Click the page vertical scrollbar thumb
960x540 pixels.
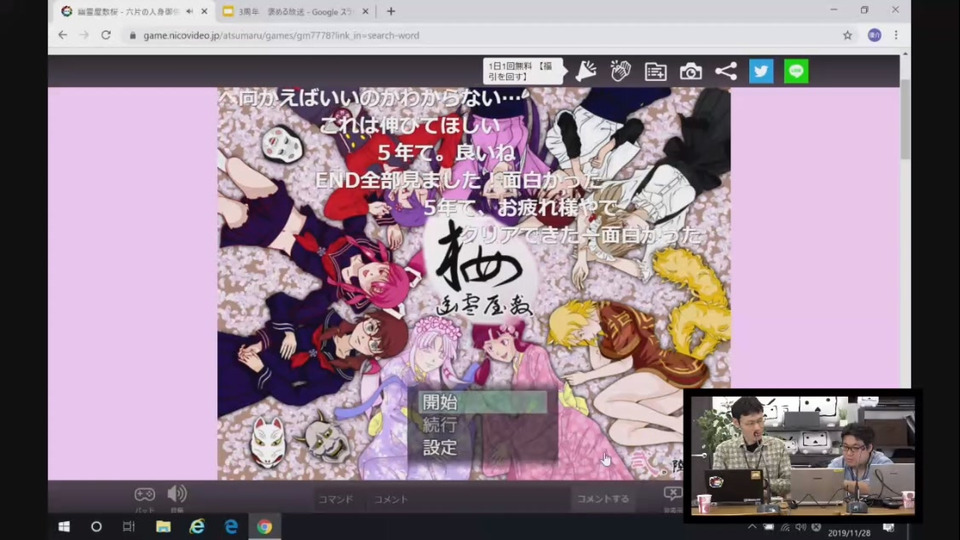[905, 119]
